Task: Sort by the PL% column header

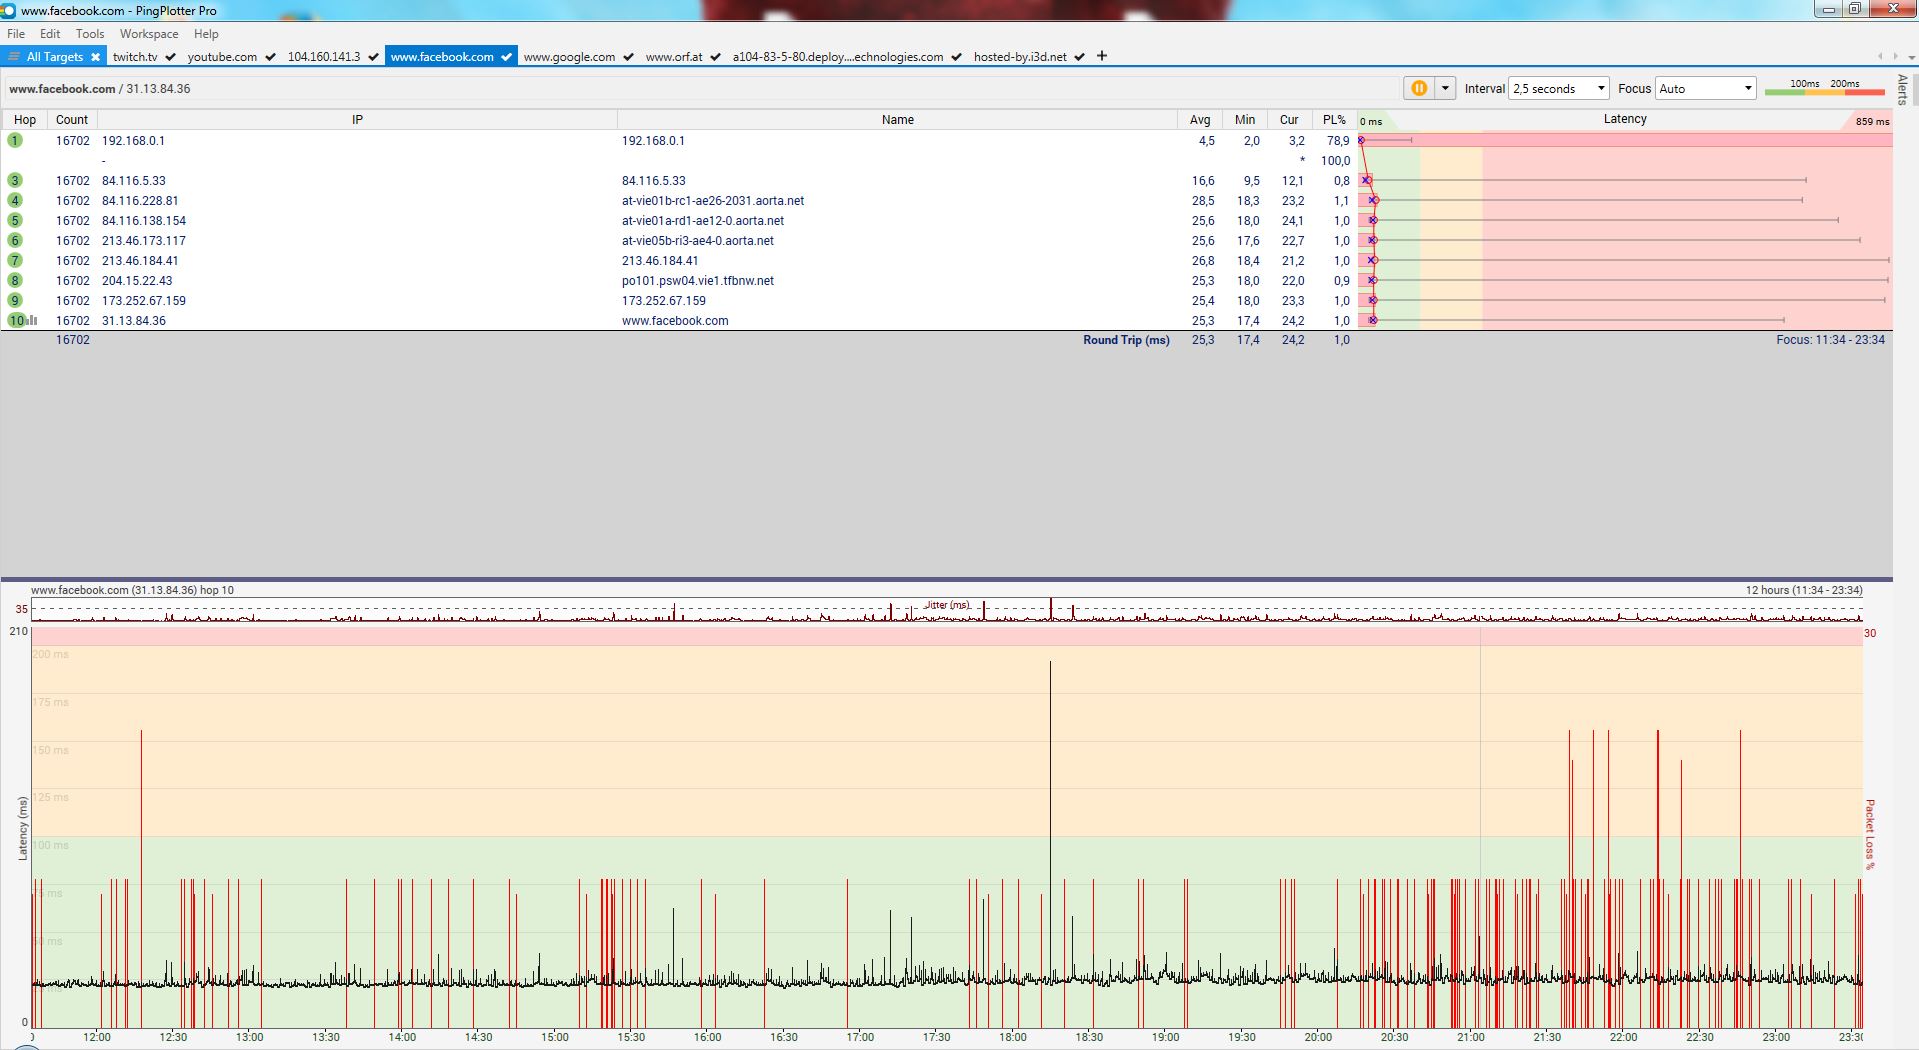Action: tap(1334, 119)
